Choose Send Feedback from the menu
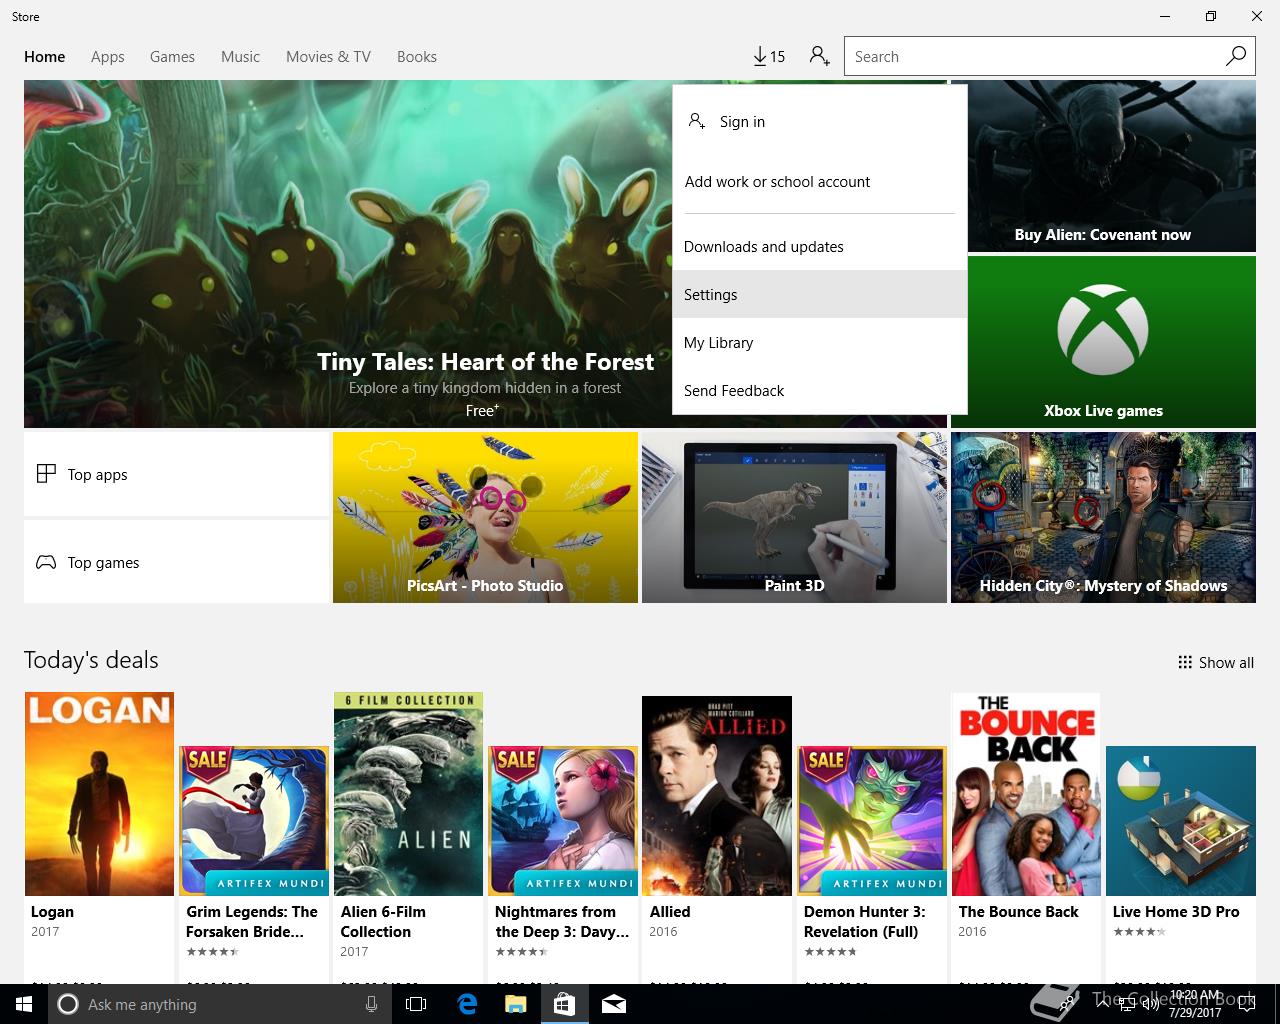The height and width of the screenshot is (1024, 1280). [820, 391]
